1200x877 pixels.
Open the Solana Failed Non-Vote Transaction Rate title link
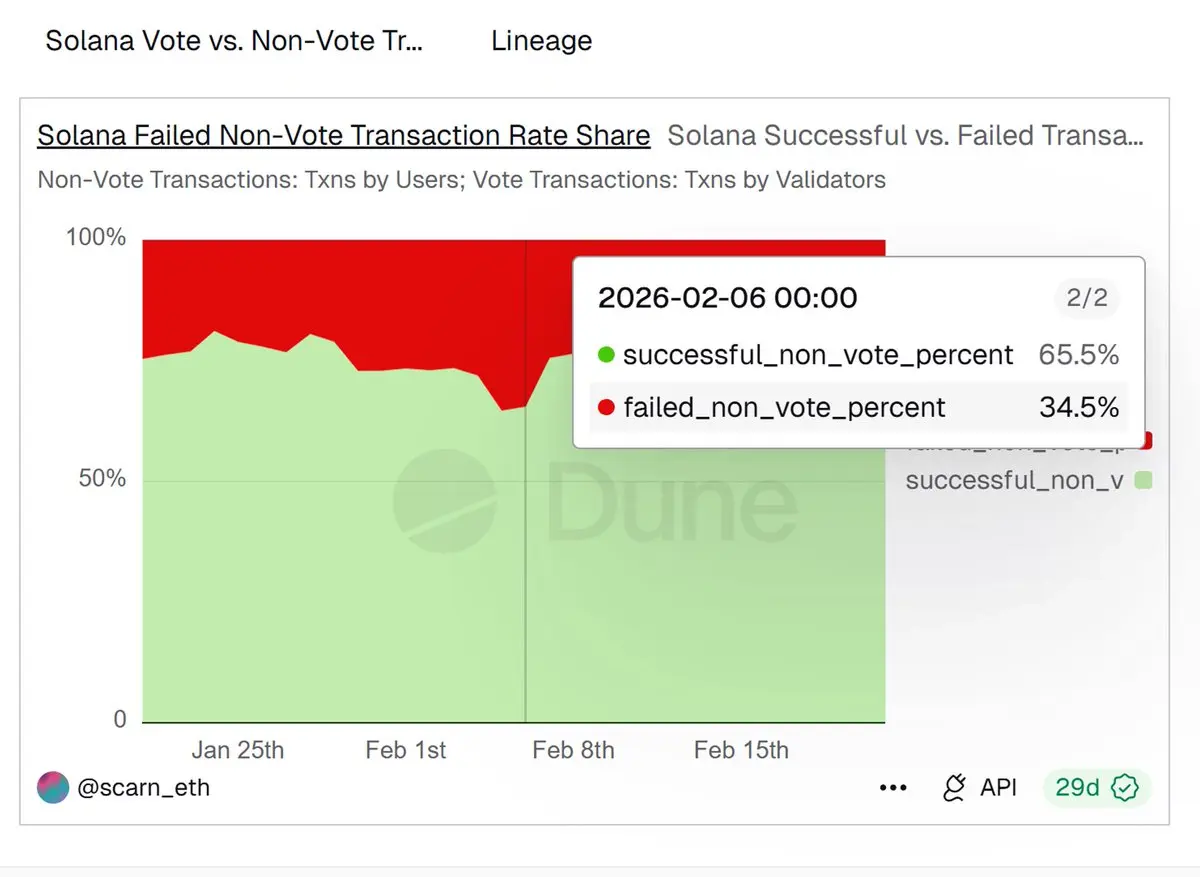pos(344,136)
